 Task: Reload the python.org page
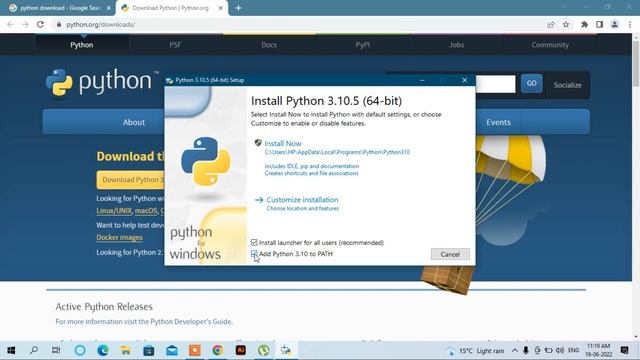click(40, 24)
